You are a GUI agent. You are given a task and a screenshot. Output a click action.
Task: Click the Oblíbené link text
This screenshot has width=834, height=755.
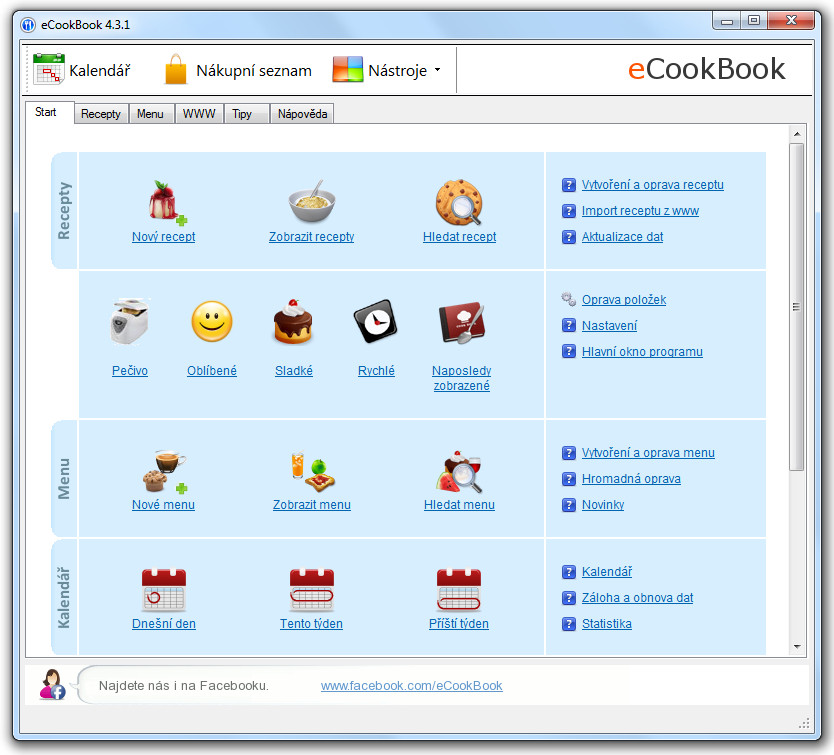tap(212, 371)
